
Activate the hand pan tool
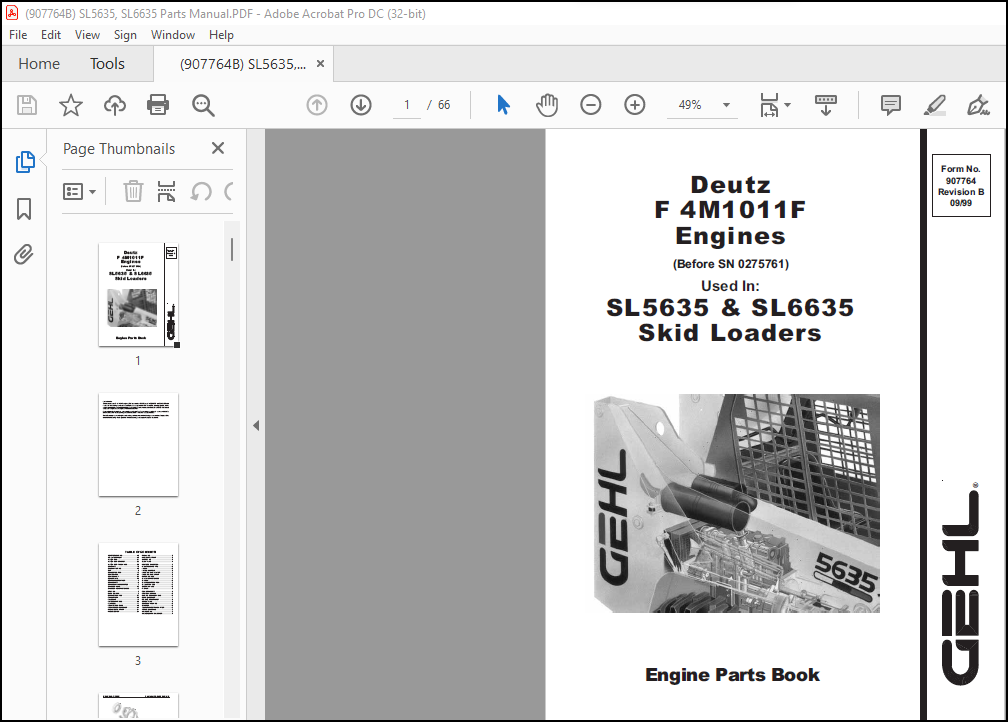[x=547, y=105]
